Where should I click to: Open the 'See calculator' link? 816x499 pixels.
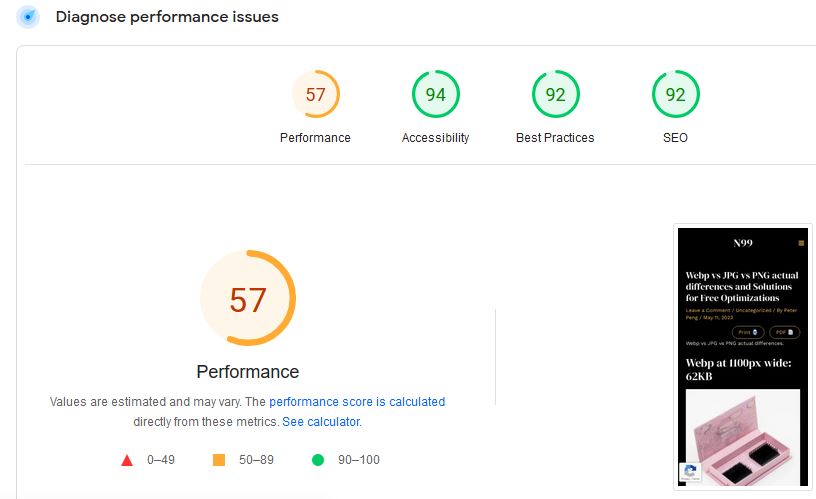[320, 422]
